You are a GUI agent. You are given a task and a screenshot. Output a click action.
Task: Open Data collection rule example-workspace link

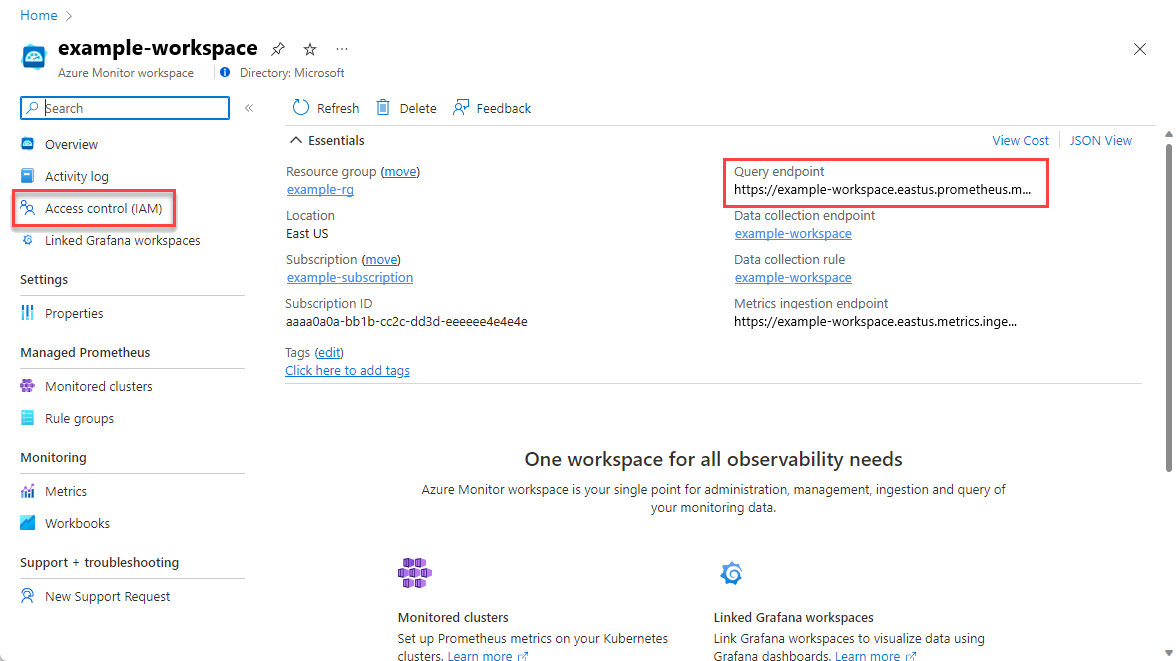(x=793, y=278)
